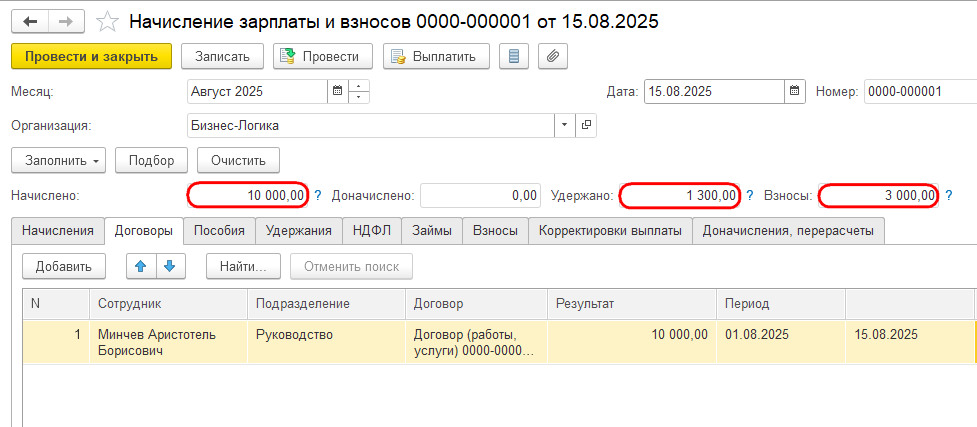Switch to the Удержания tab

[x=299, y=231]
